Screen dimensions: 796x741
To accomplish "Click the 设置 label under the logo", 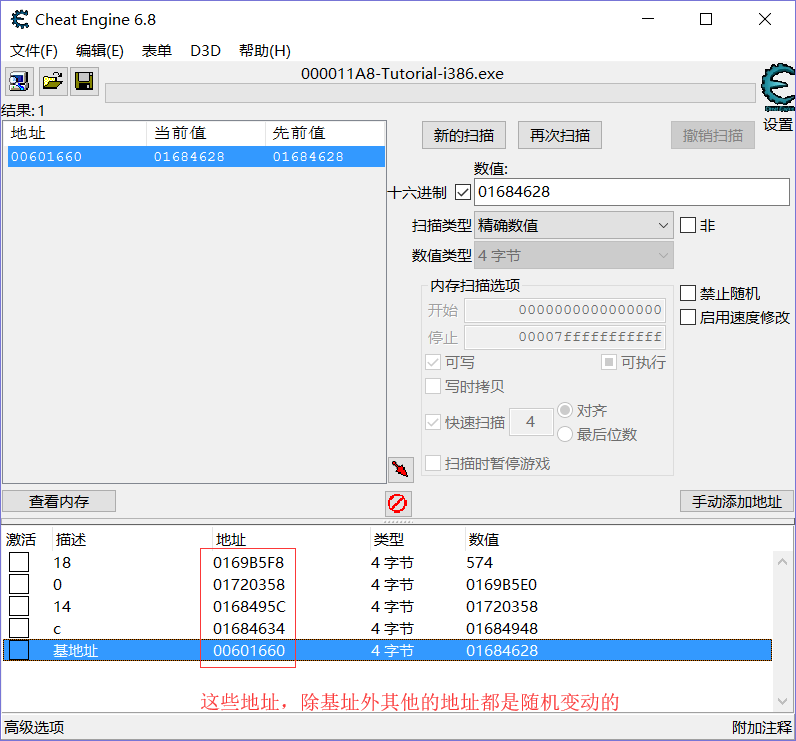I will pos(777,124).
